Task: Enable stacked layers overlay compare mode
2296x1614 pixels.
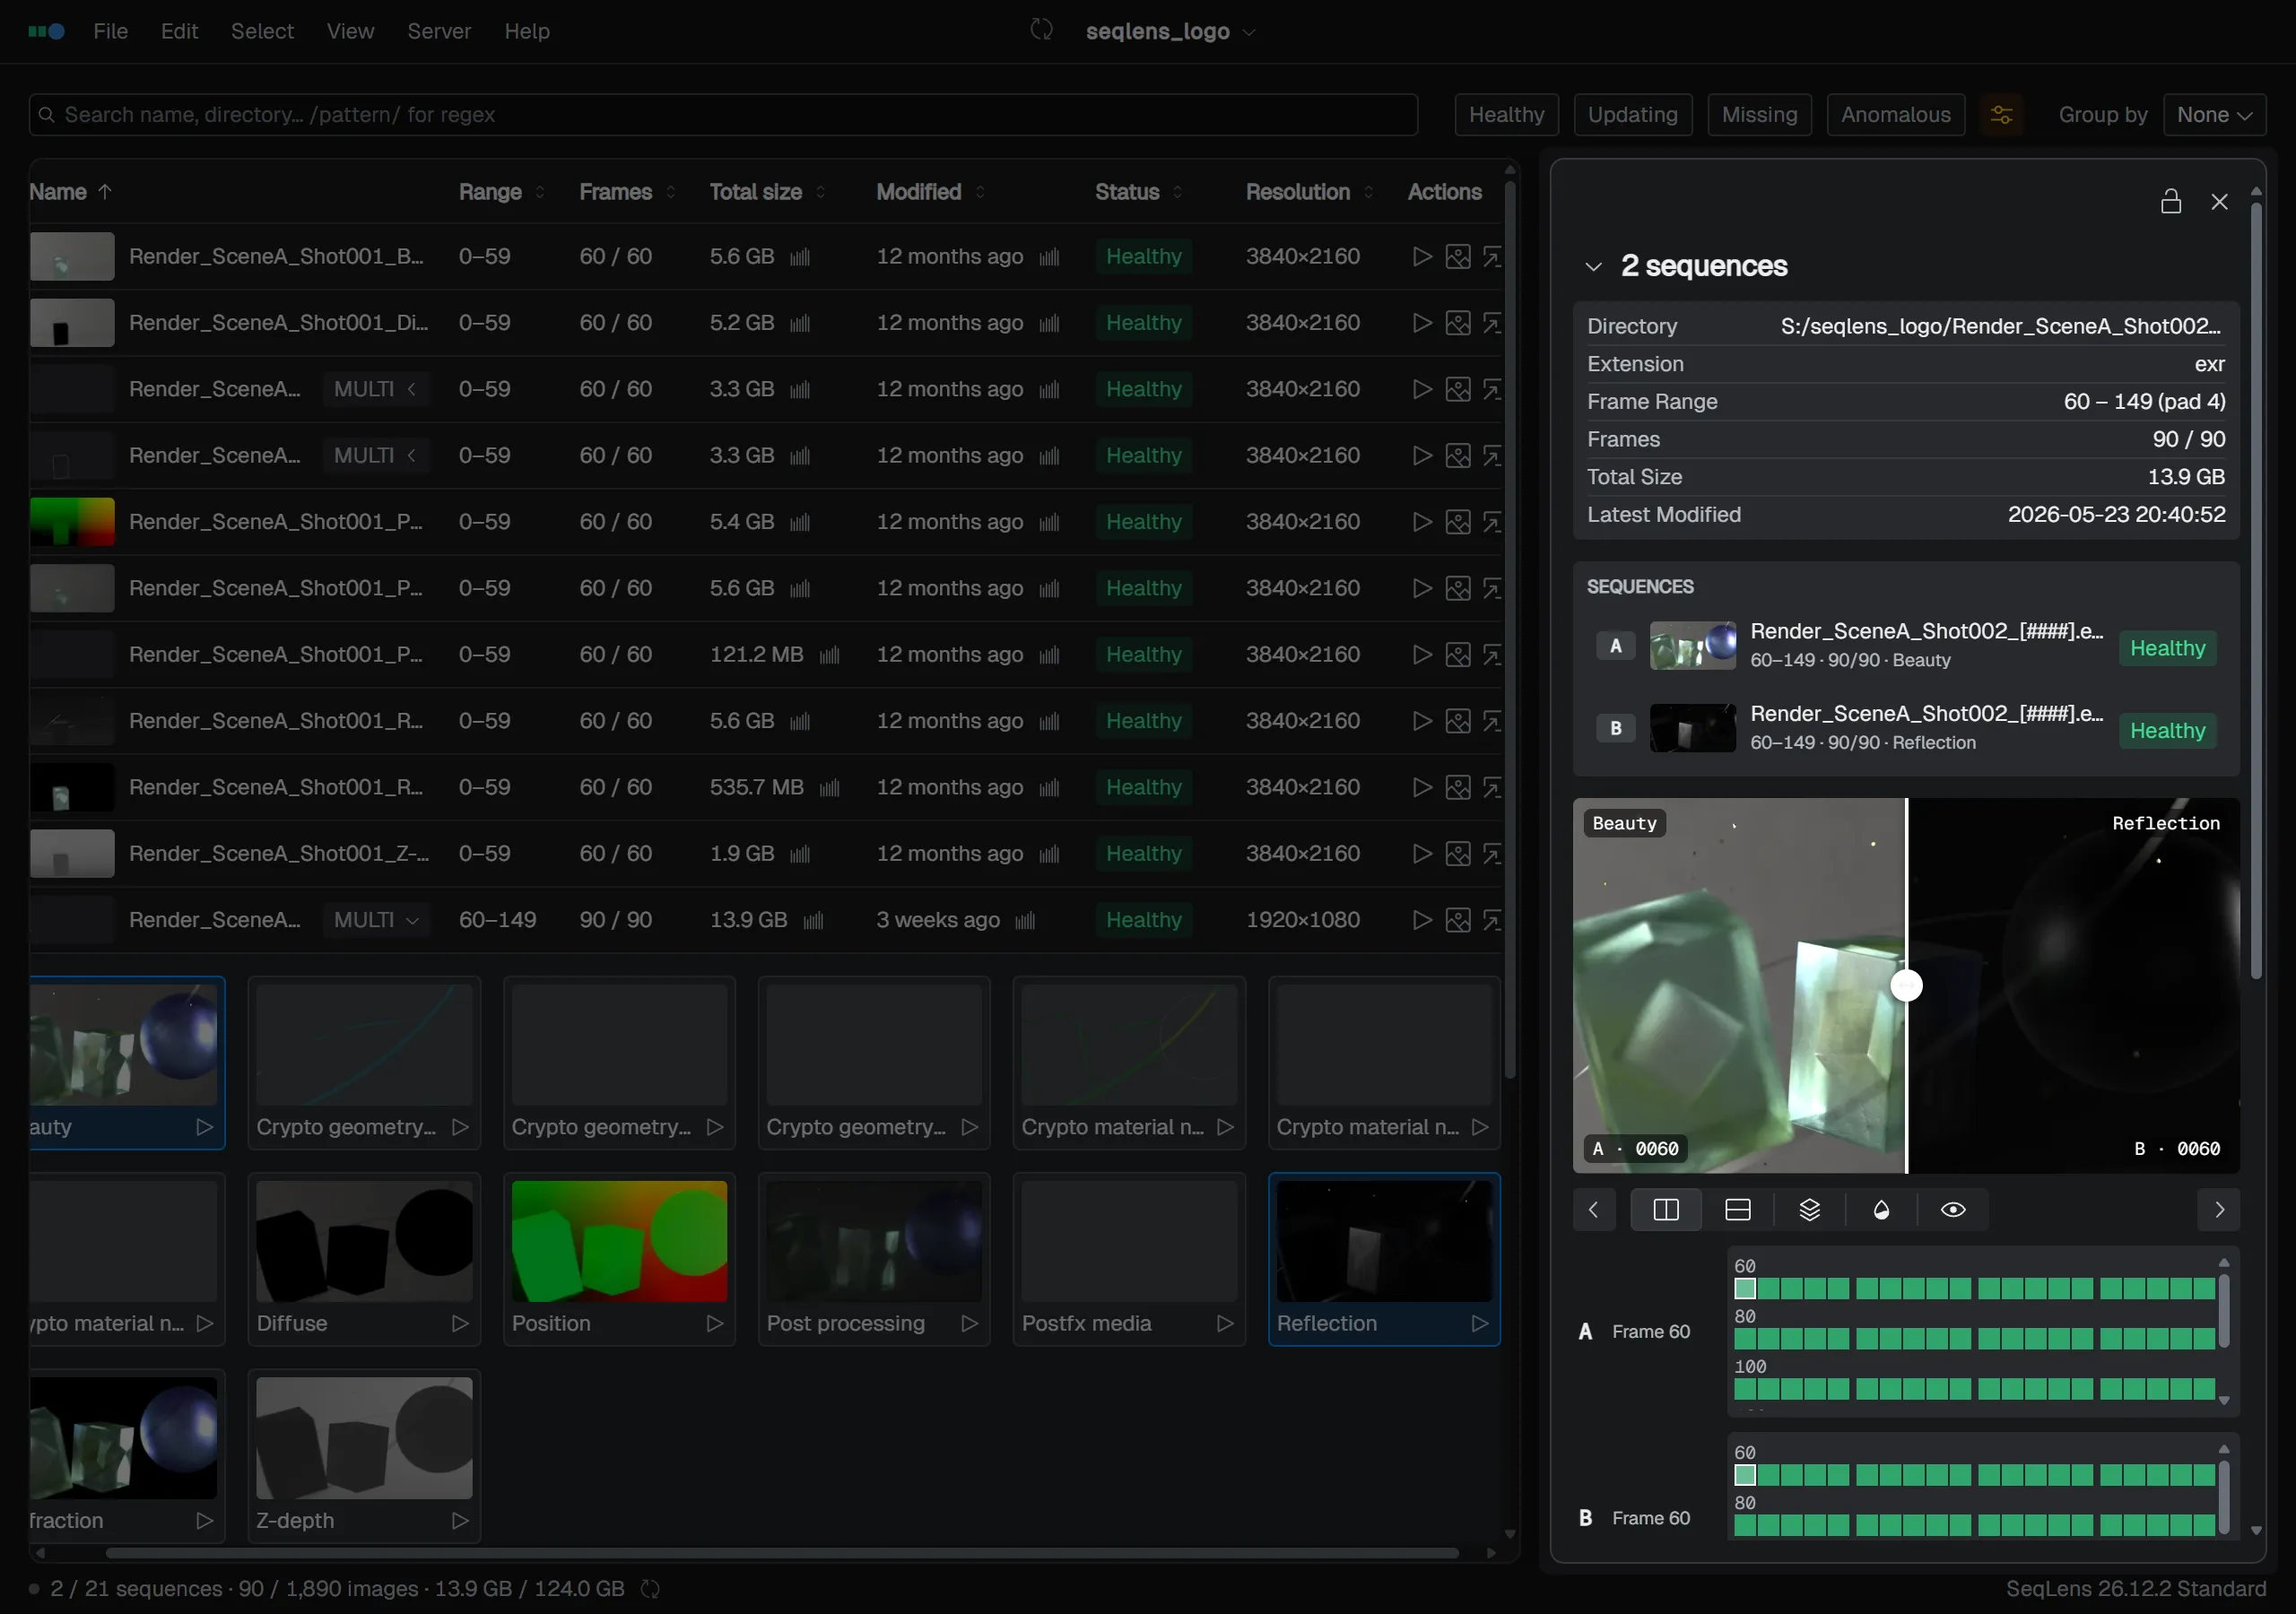Action: tap(1810, 1210)
